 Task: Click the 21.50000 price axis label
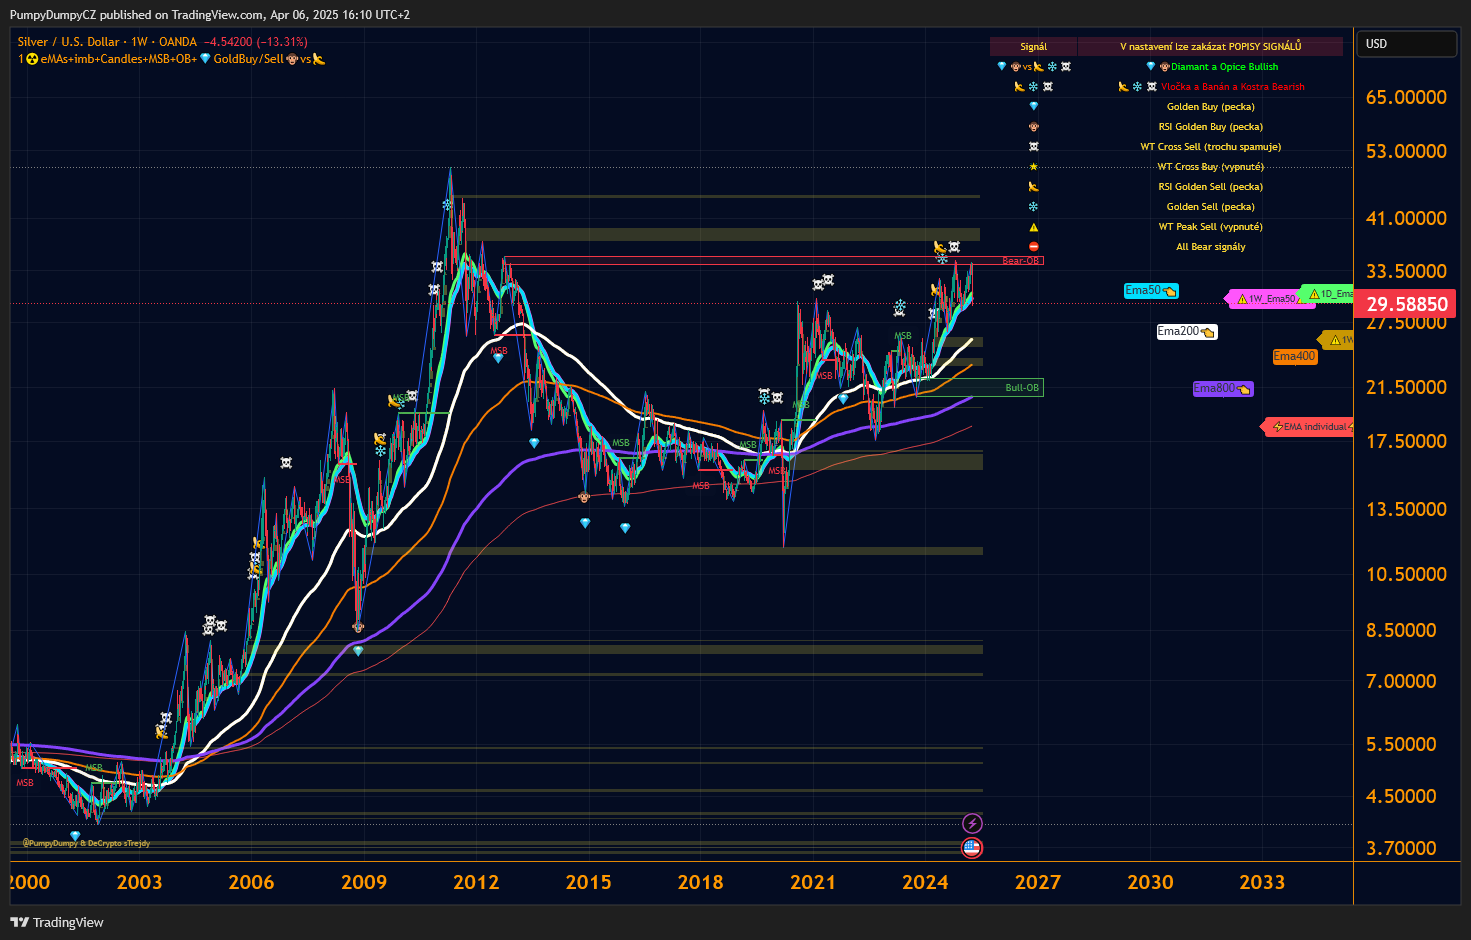pyautogui.click(x=1406, y=387)
